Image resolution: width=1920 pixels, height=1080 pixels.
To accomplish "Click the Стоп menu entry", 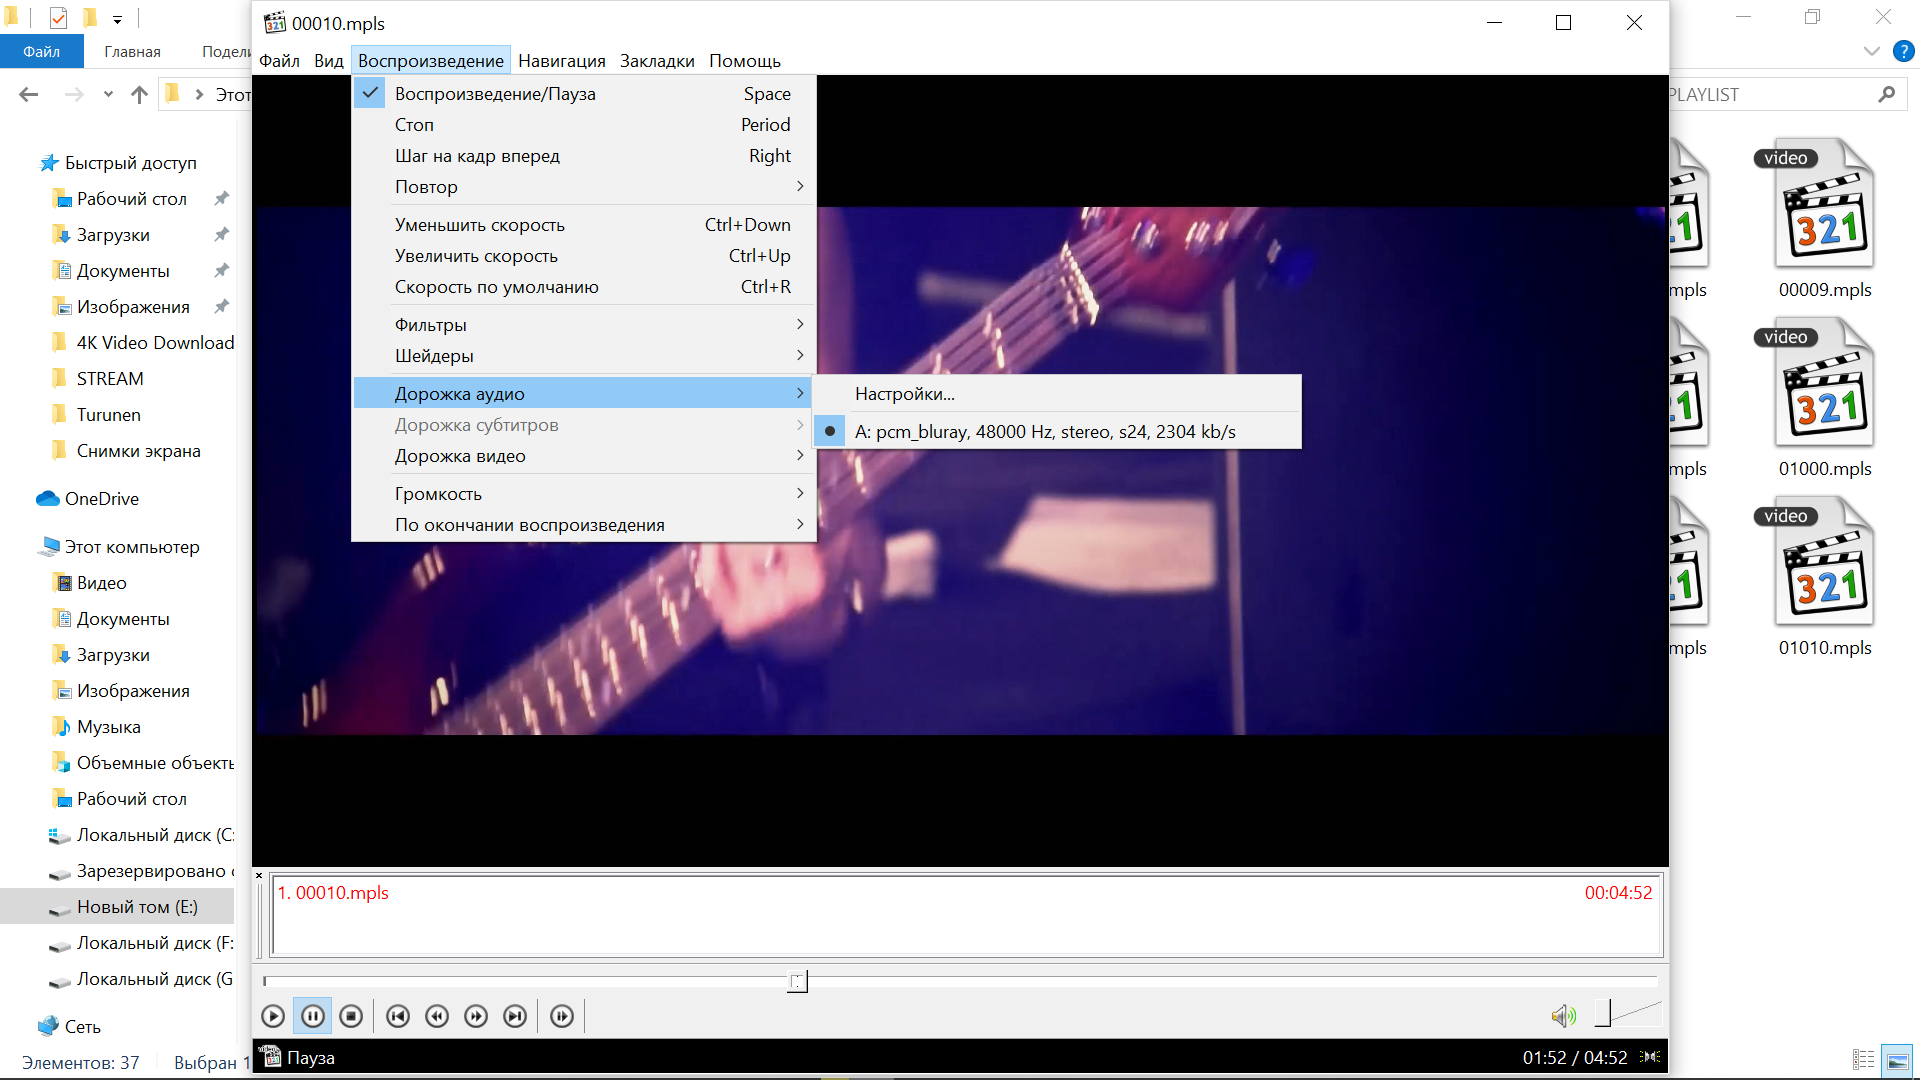I will click(x=414, y=125).
